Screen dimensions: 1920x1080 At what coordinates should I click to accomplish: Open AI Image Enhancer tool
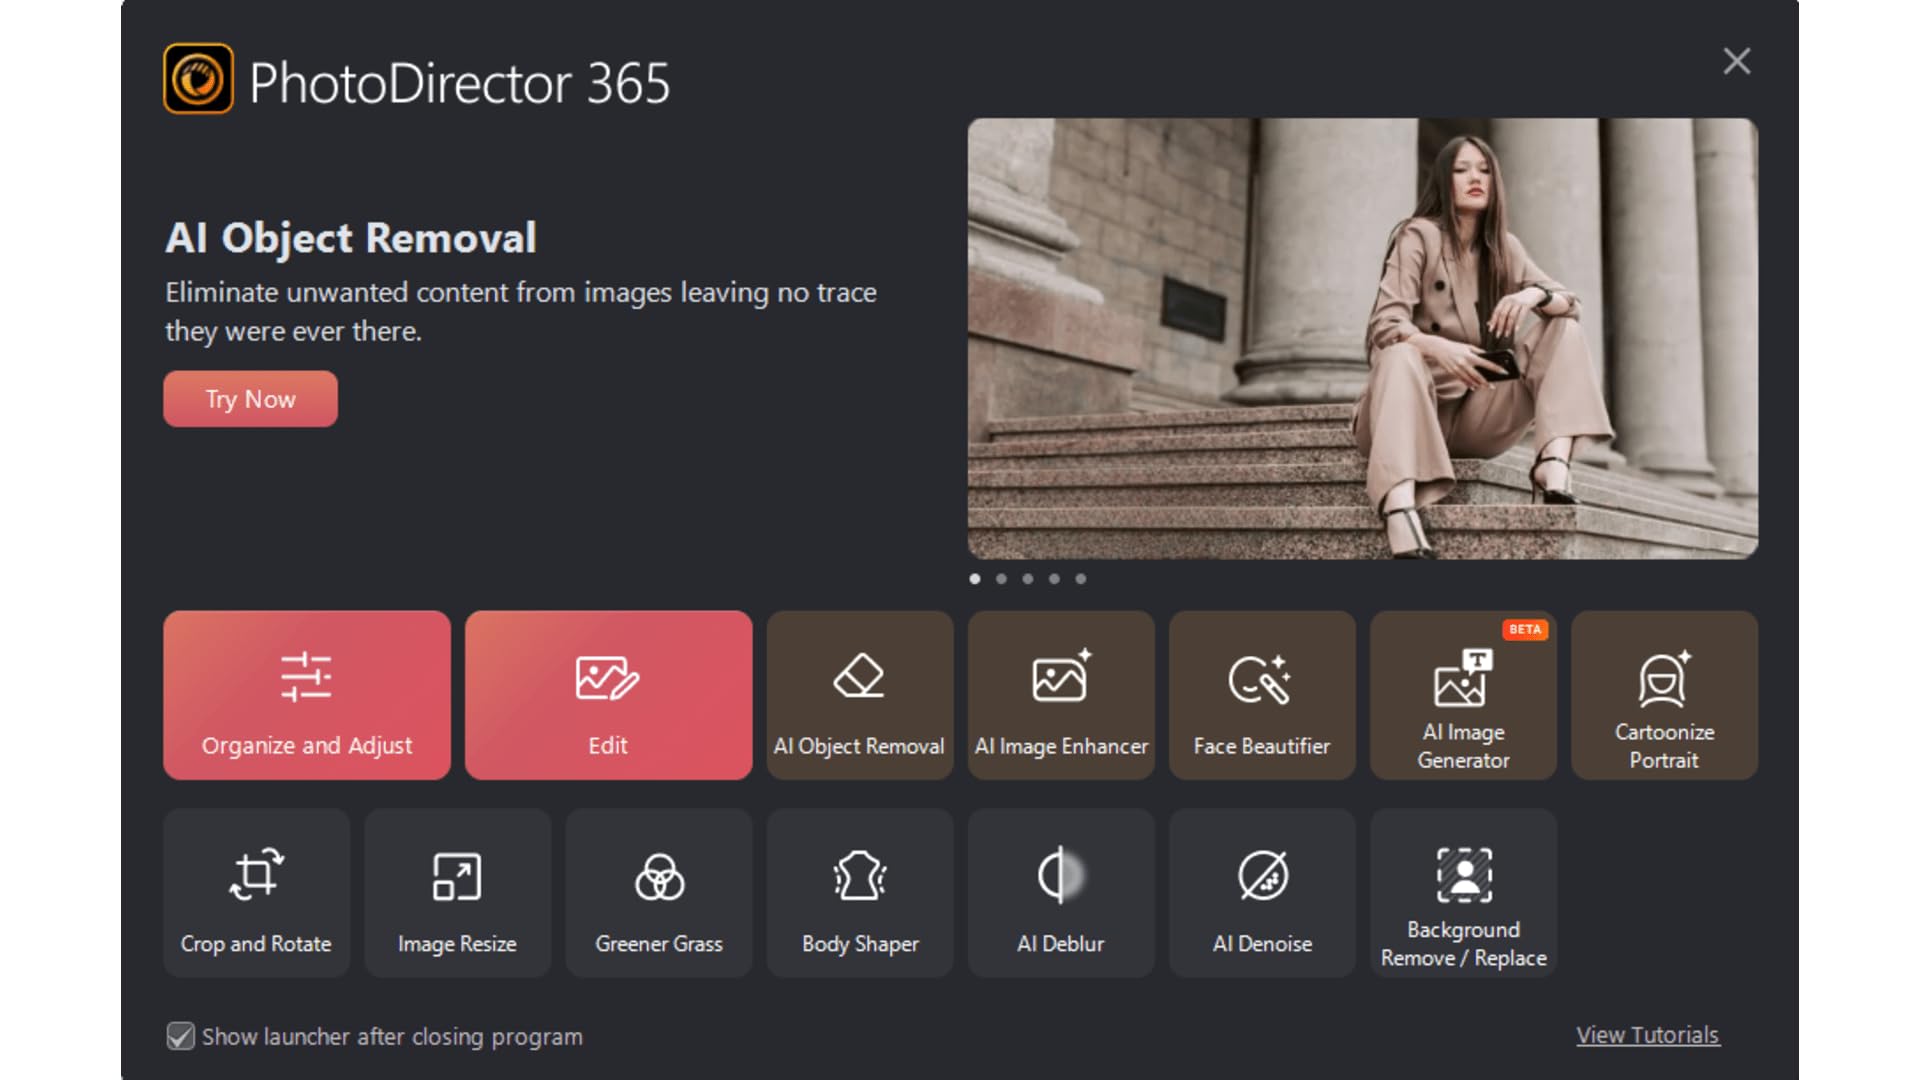coord(1061,695)
